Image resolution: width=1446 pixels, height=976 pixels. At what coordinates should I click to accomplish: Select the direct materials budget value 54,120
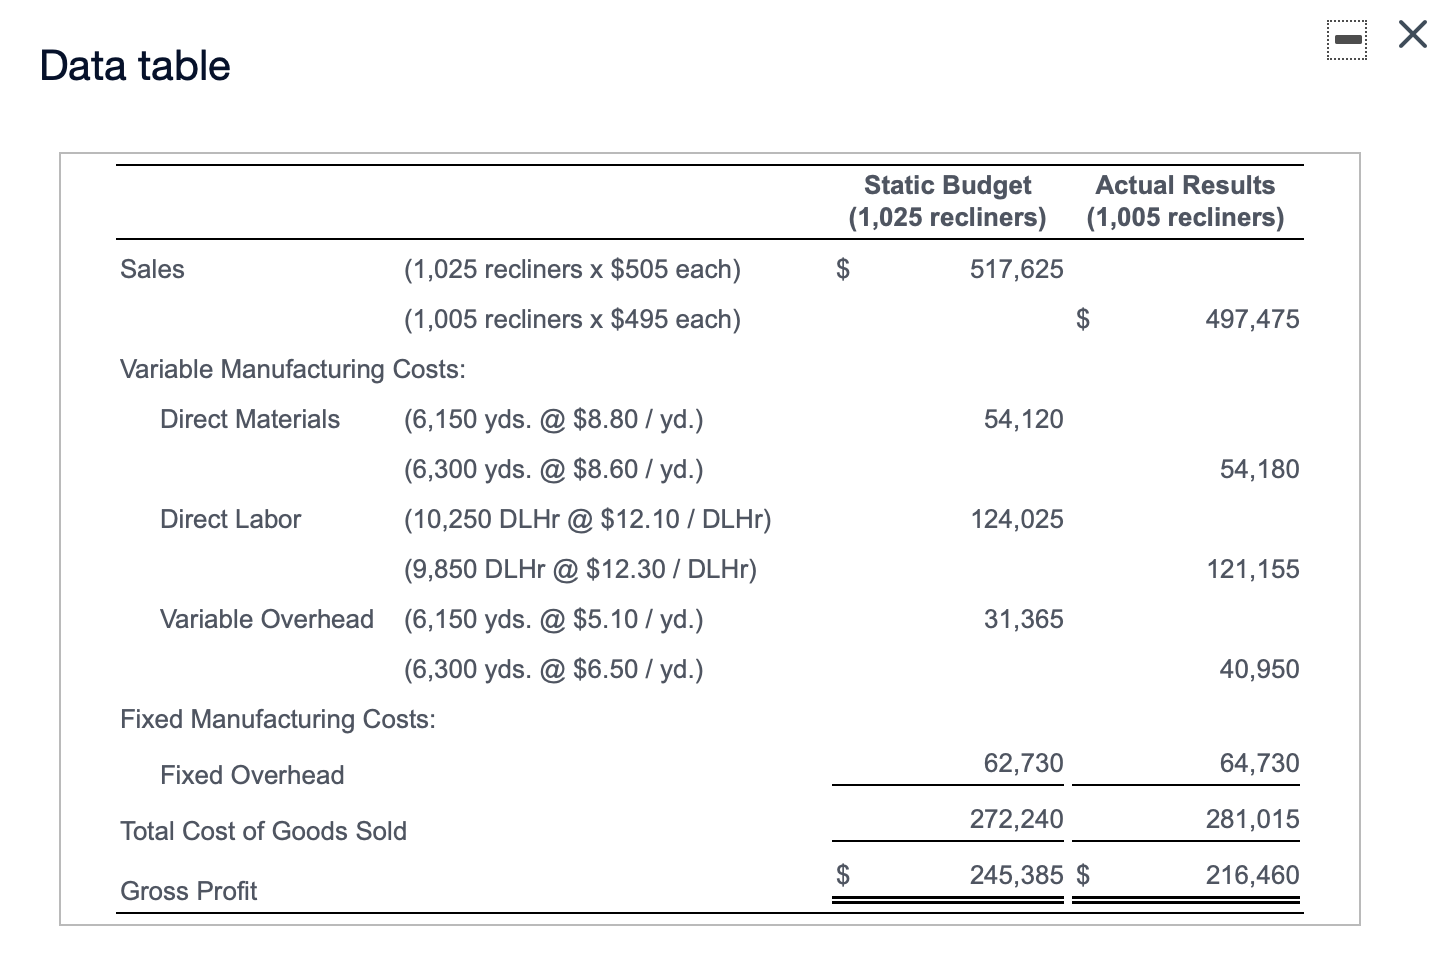coord(1024,419)
